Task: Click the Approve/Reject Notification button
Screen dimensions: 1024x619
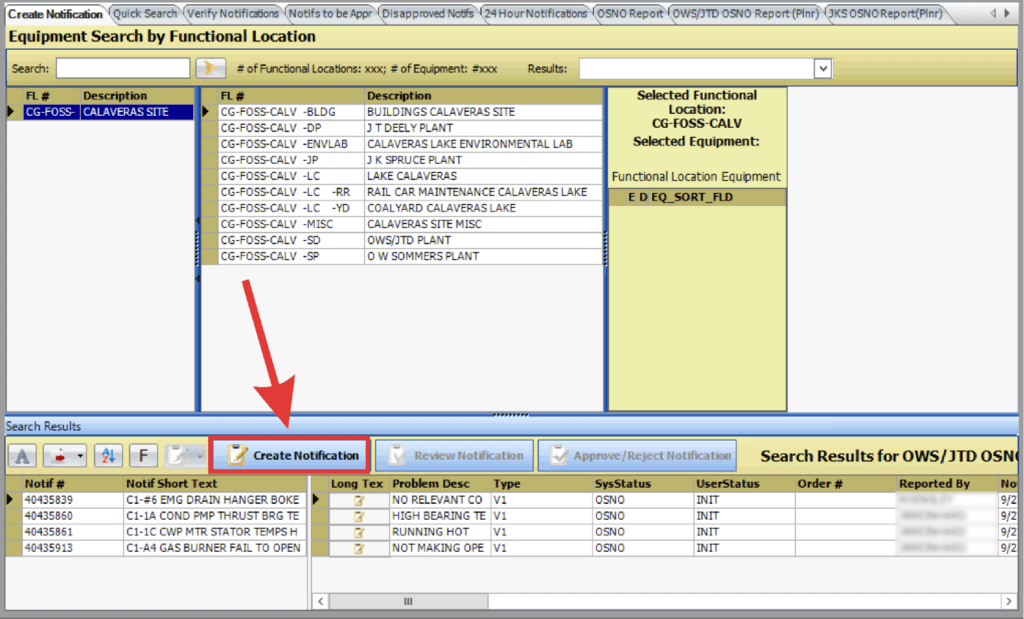Action: click(637, 456)
